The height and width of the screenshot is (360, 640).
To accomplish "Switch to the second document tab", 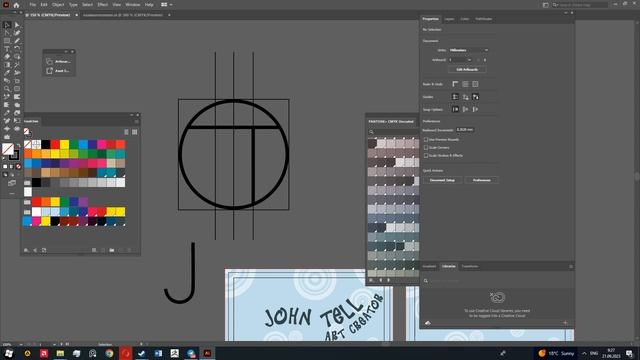I will pyautogui.click(x=123, y=15).
